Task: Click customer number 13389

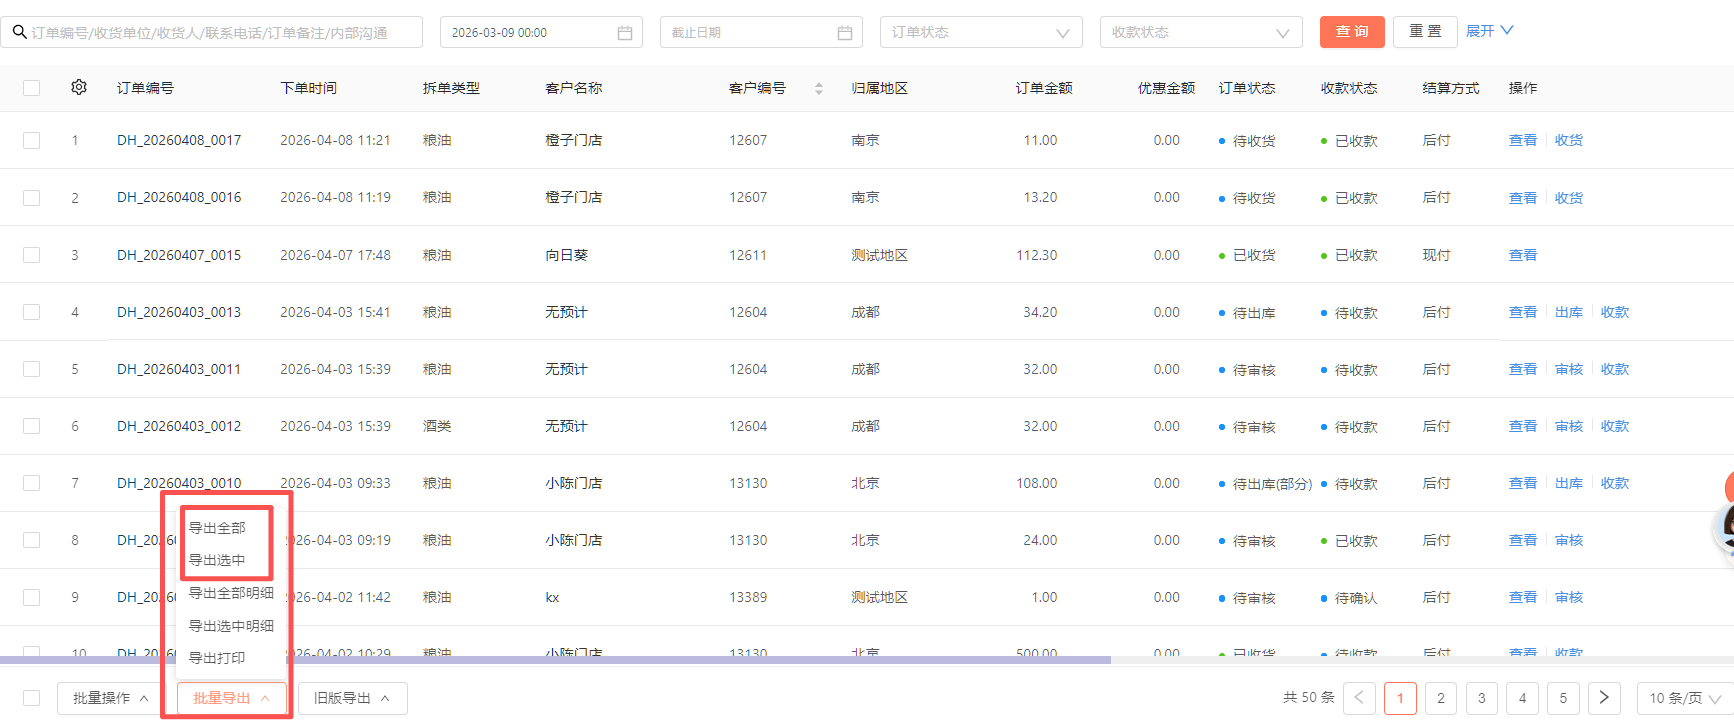Action: 748,597
